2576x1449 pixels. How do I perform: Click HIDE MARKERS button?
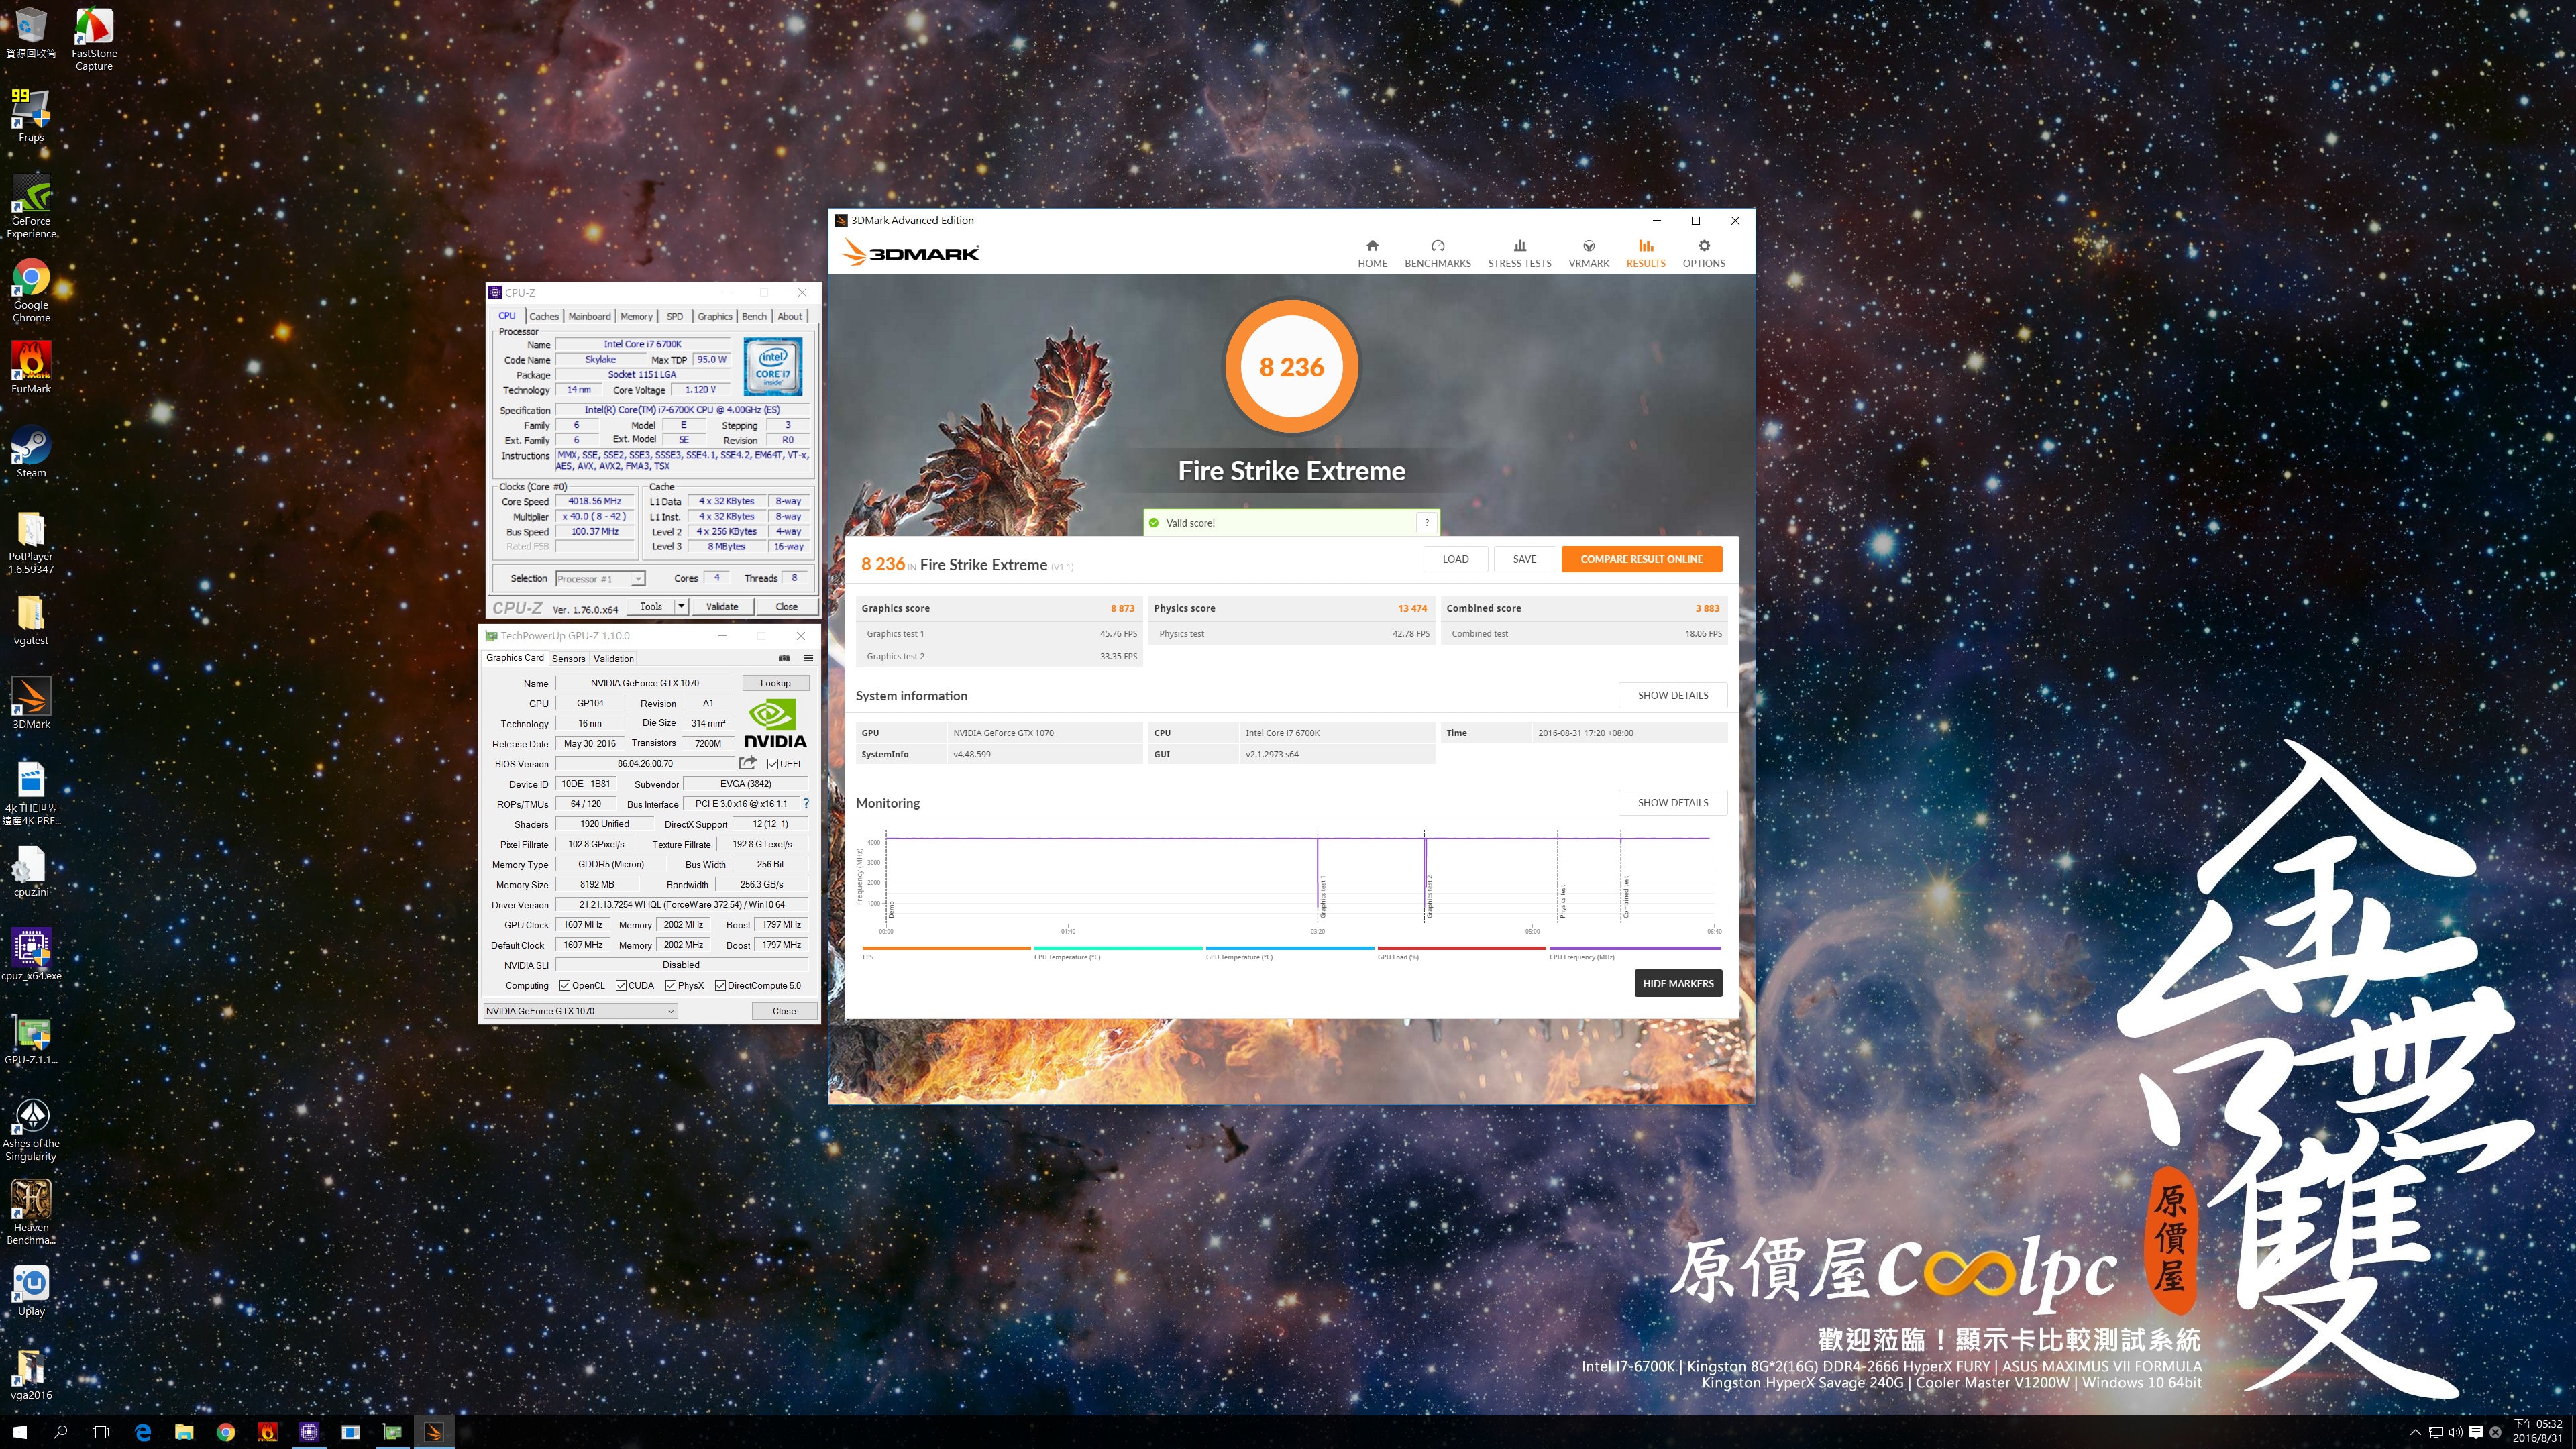(1678, 983)
